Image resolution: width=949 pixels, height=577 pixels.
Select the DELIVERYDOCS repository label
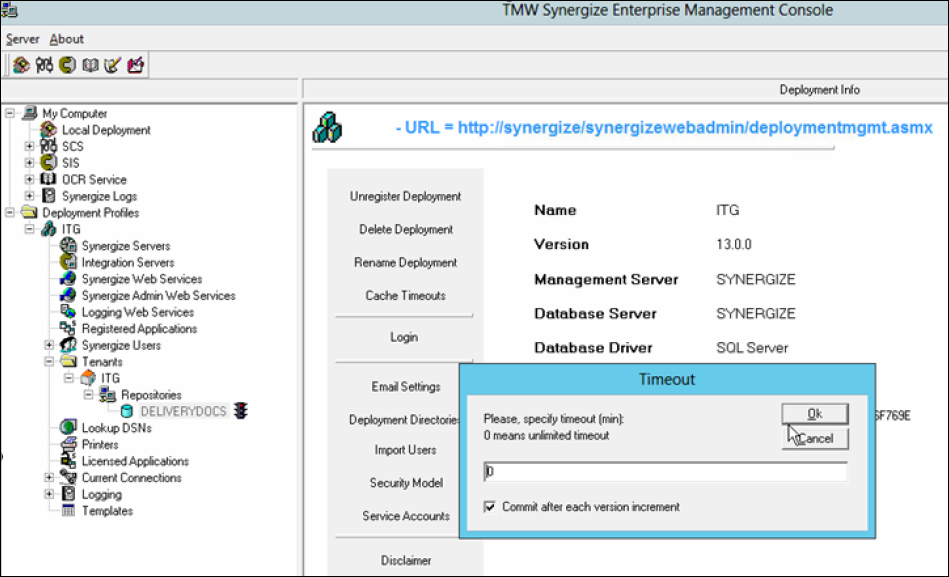coord(183,411)
